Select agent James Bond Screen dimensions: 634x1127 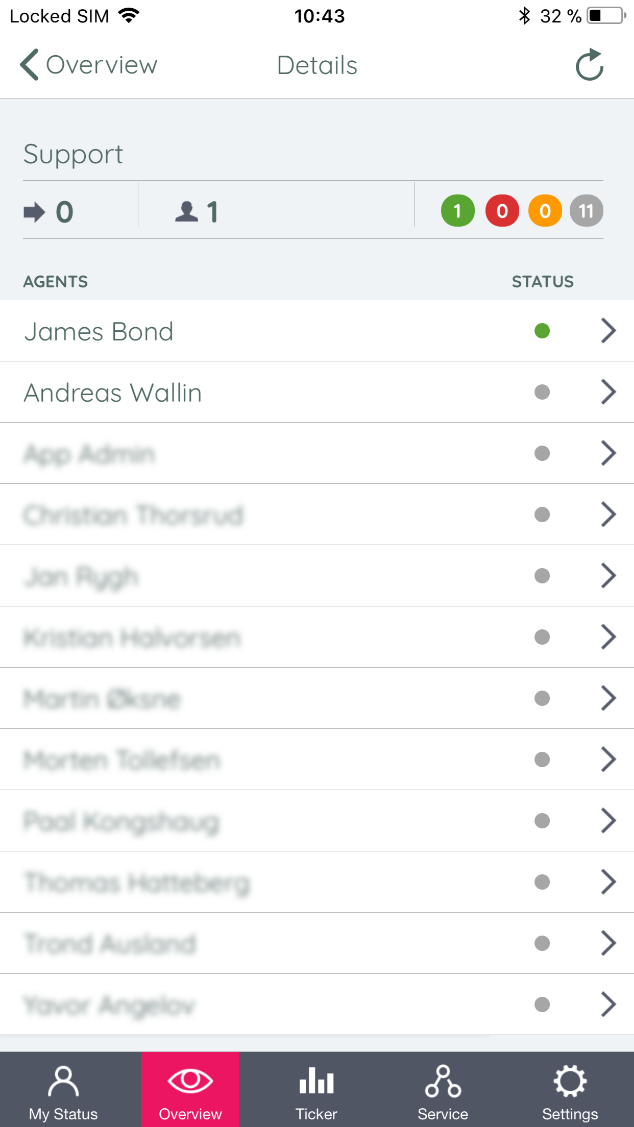tap(99, 332)
